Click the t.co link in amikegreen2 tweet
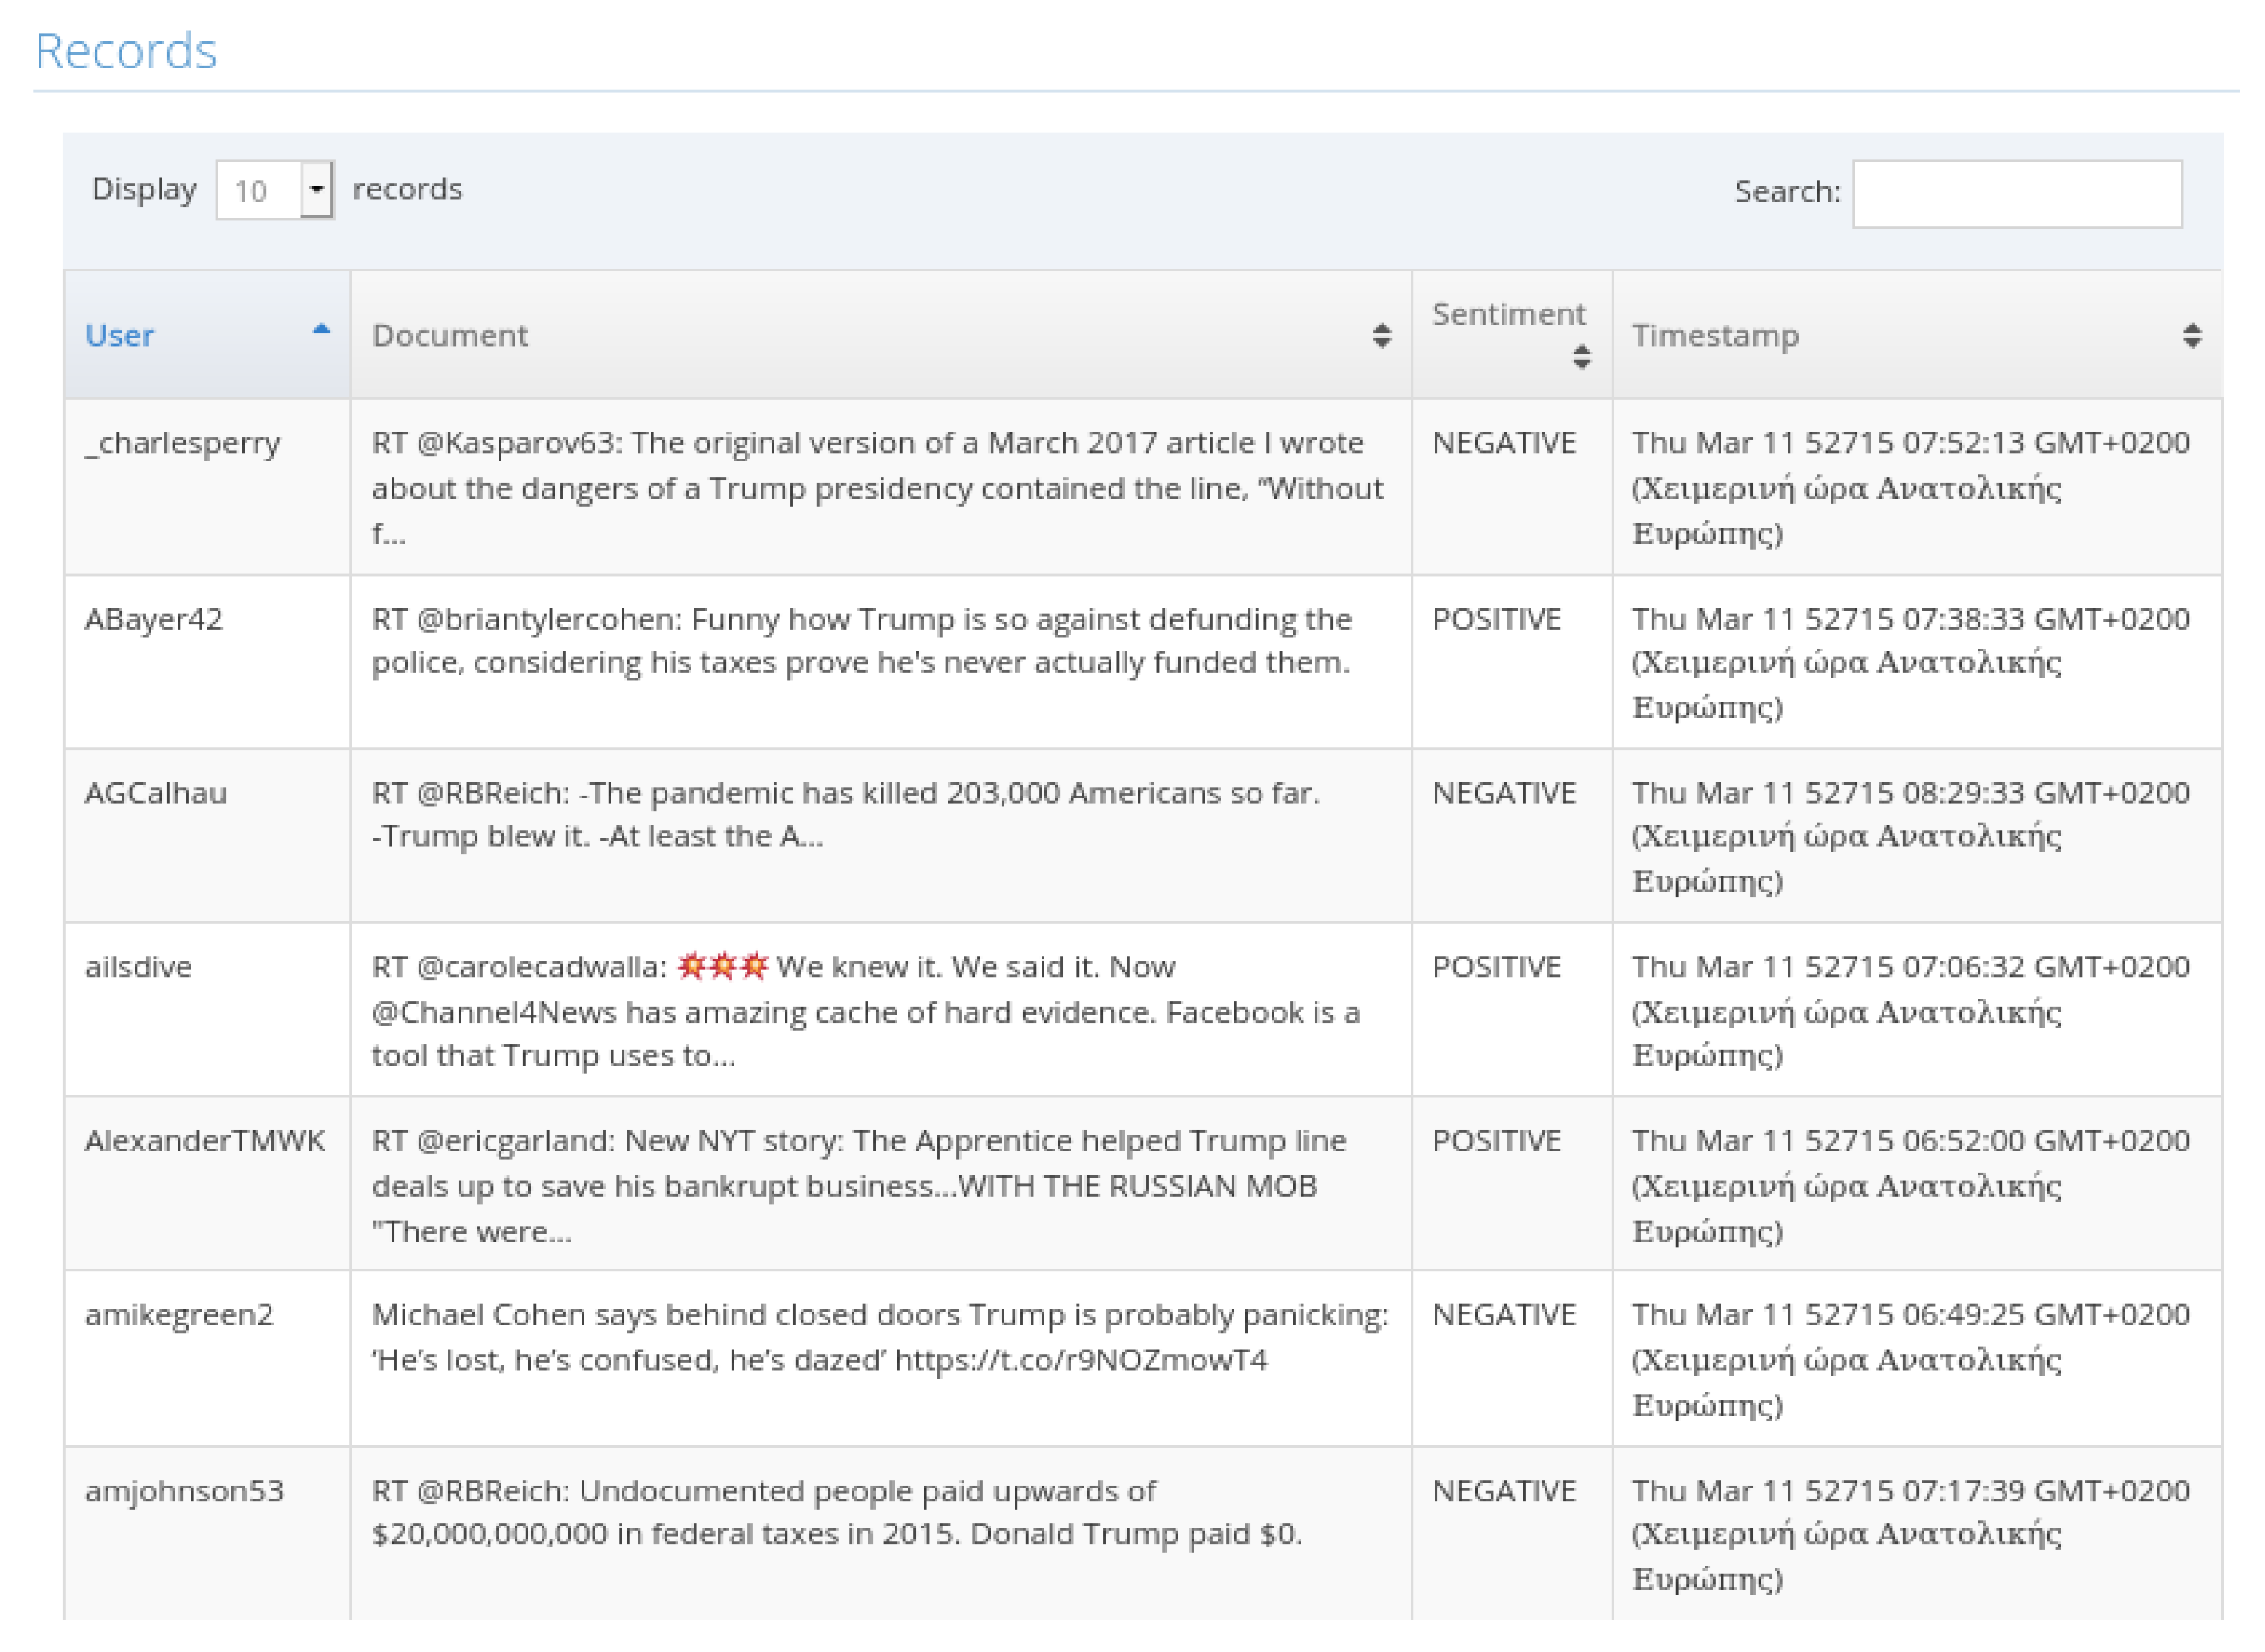This screenshot has height=1652, width=2265. point(1081,1360)
